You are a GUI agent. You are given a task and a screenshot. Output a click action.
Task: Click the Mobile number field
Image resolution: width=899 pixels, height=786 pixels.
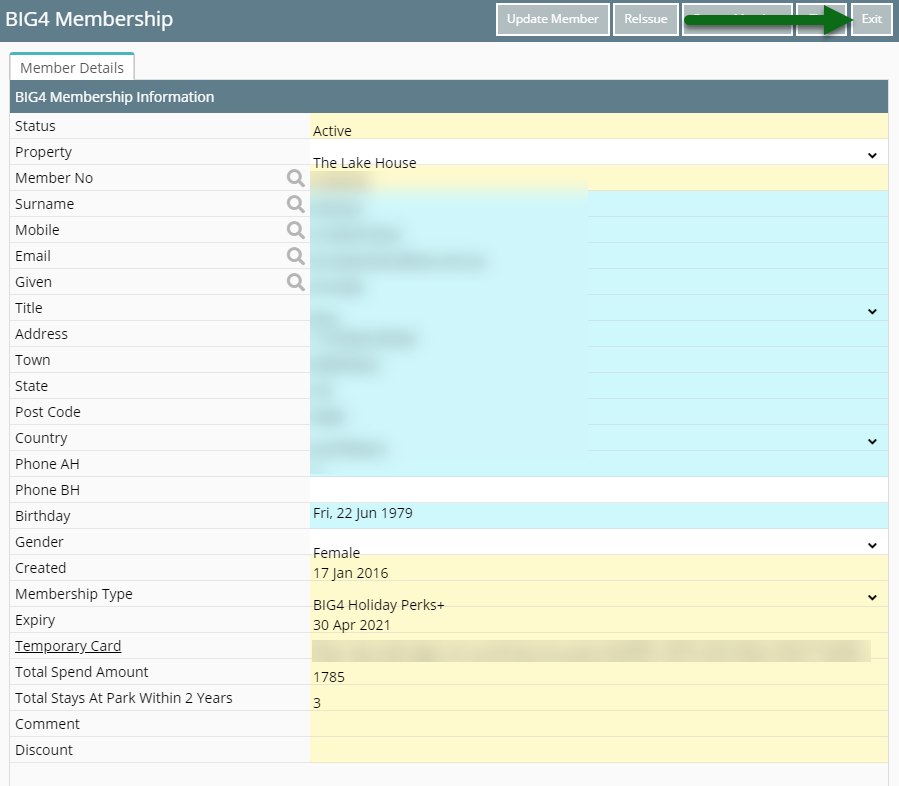pyautogui.click(x=599, y=230)
